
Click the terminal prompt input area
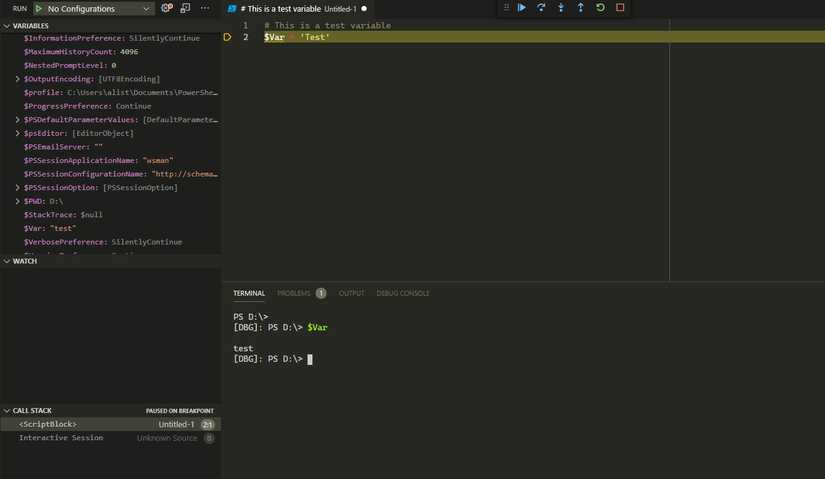coord(310,359)
